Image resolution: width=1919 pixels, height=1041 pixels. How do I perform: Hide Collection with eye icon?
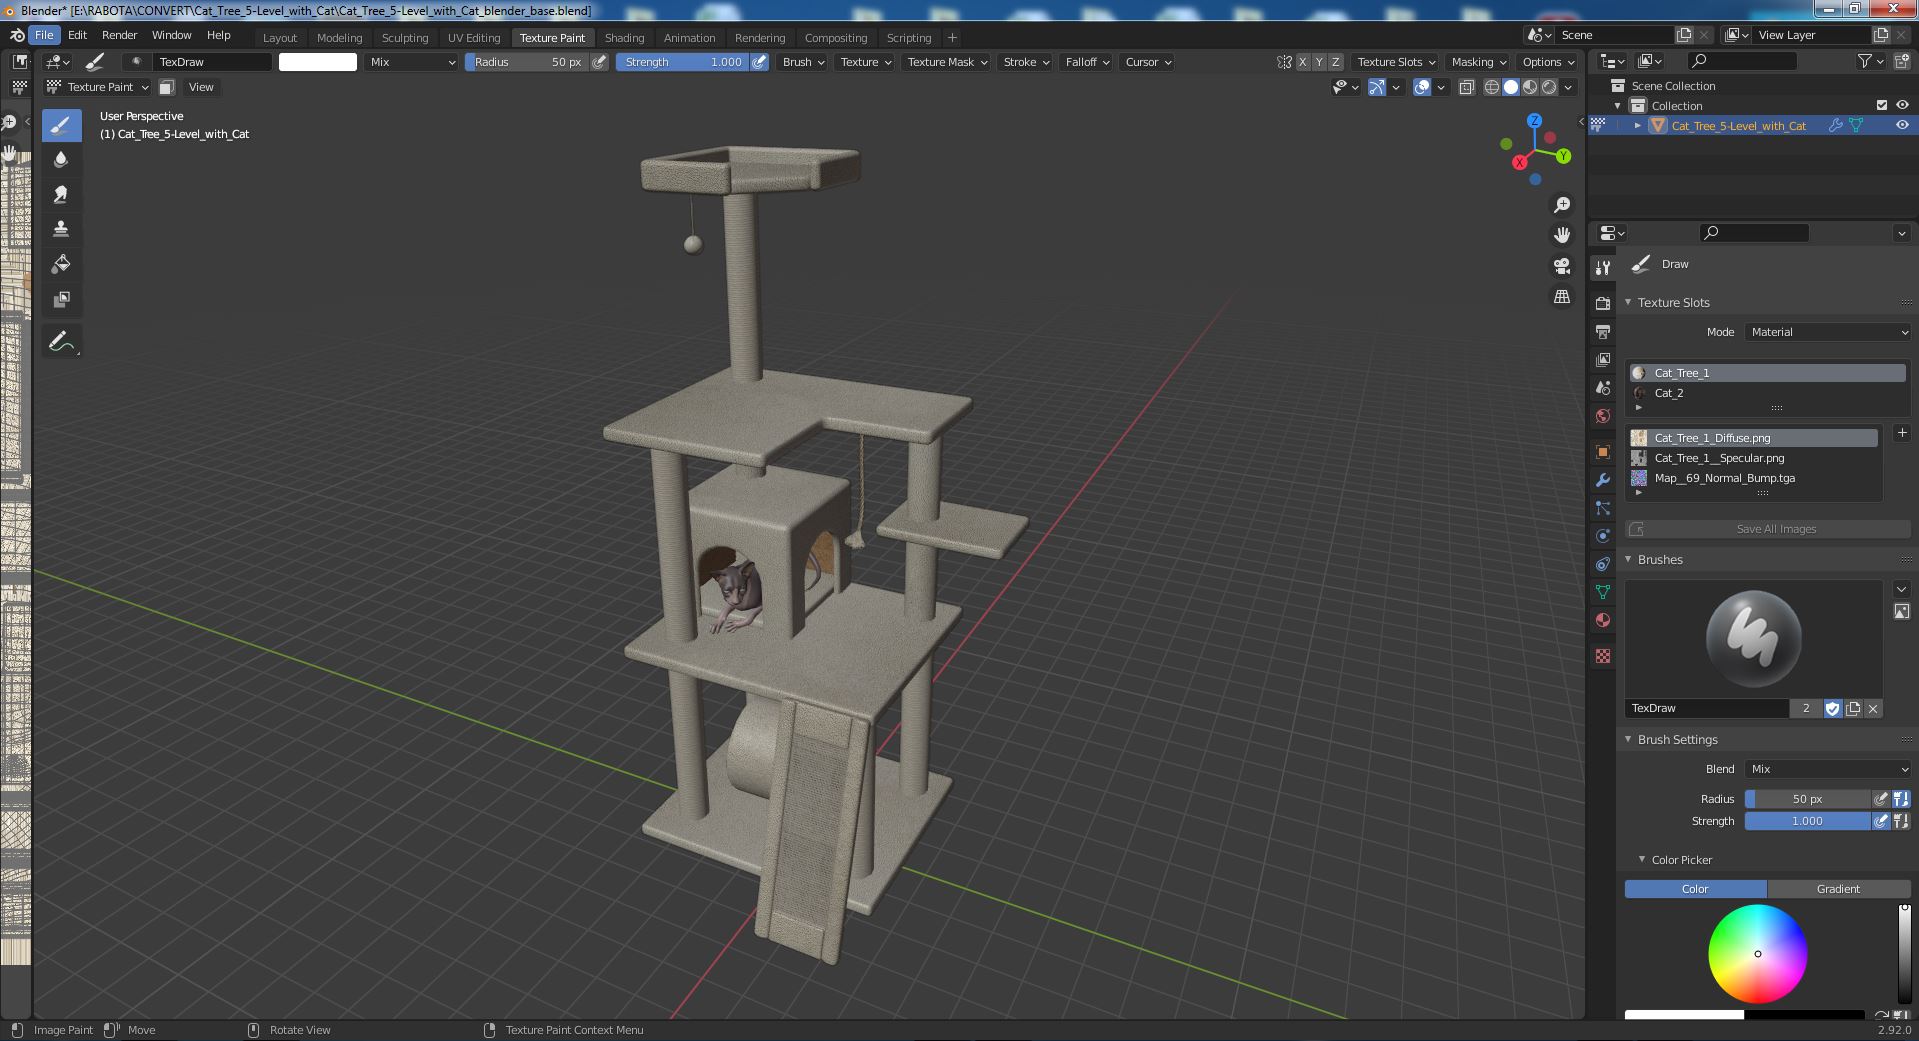pos(1902,105)
